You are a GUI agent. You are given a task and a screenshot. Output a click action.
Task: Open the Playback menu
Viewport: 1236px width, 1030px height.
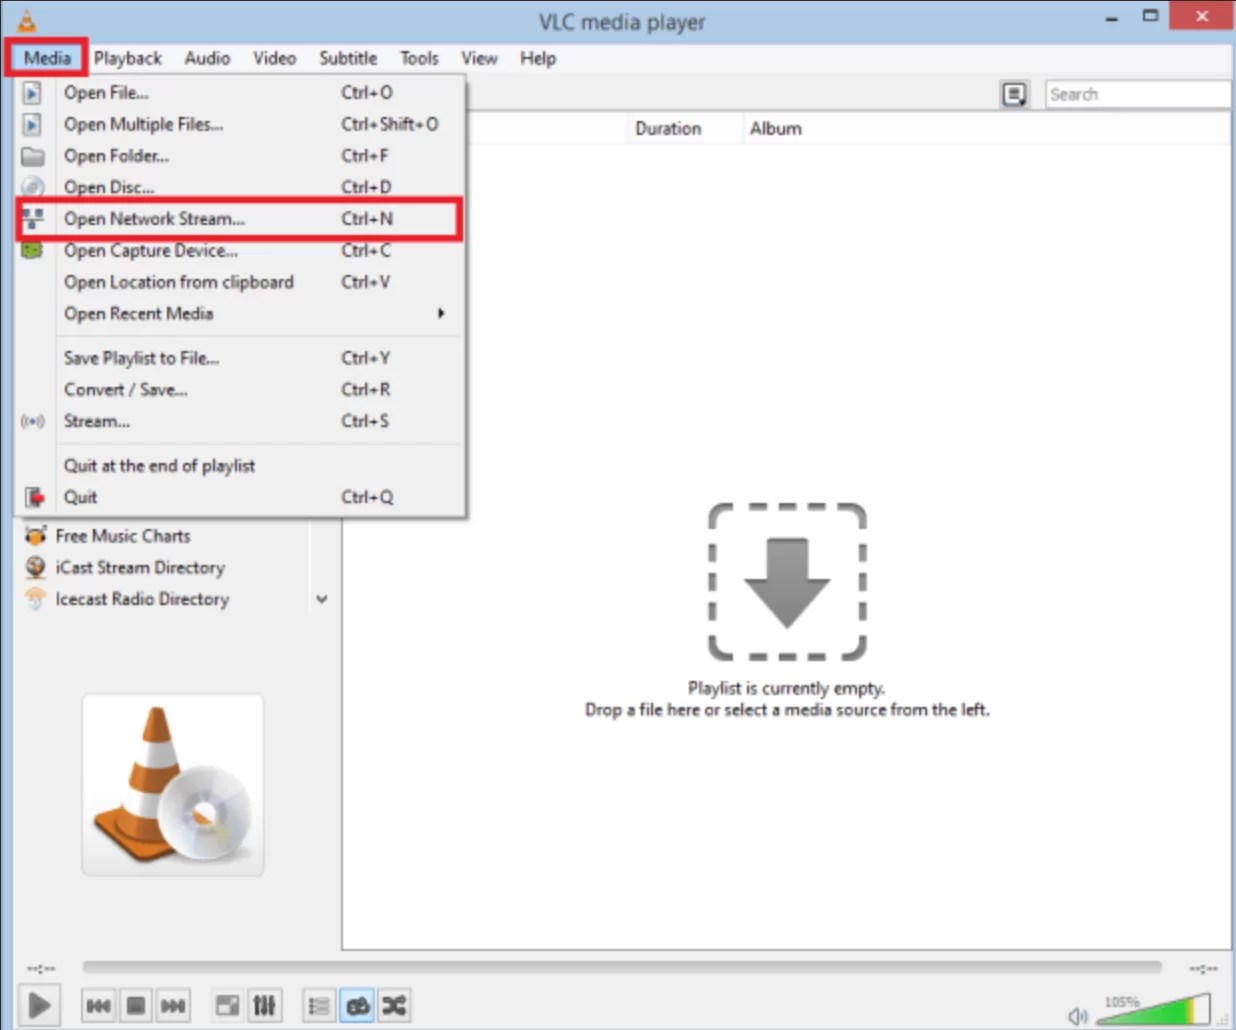(x=127, y=58)
